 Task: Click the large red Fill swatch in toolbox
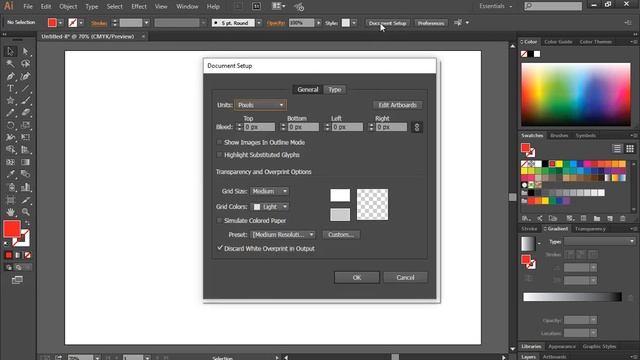[x=12, y=229]
